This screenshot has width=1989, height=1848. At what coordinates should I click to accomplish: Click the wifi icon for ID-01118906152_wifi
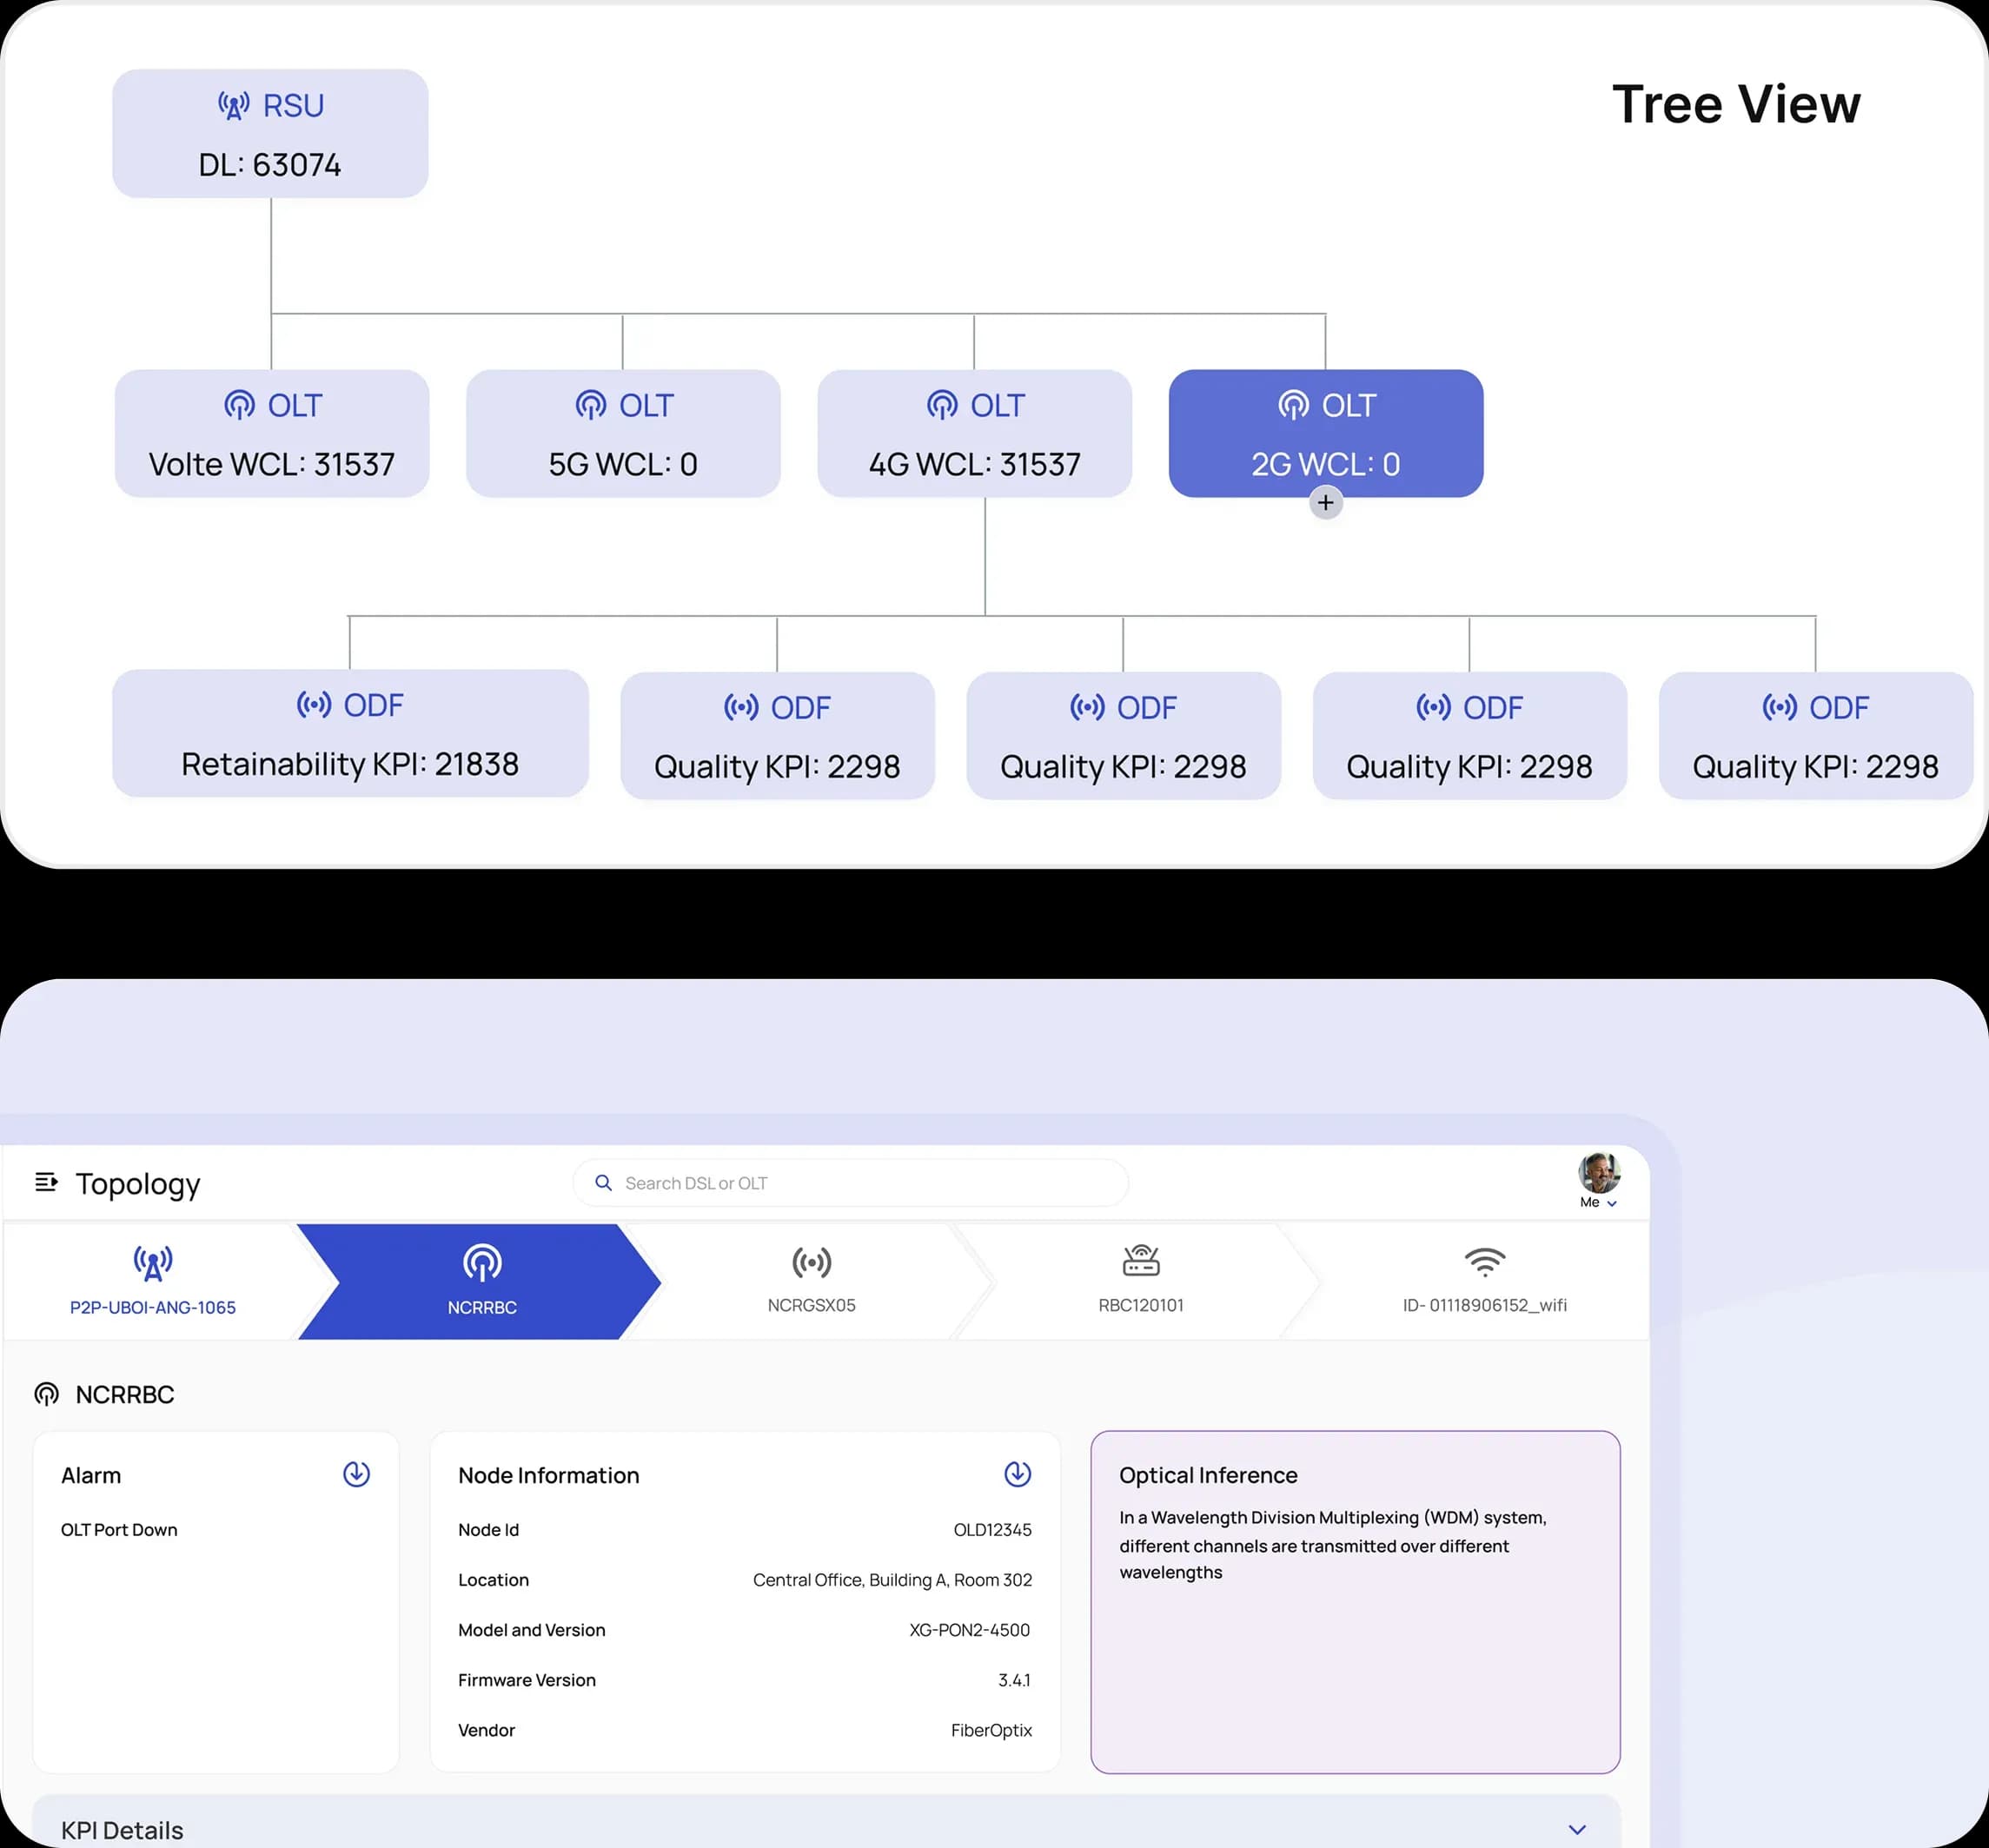point(1484,1262)
